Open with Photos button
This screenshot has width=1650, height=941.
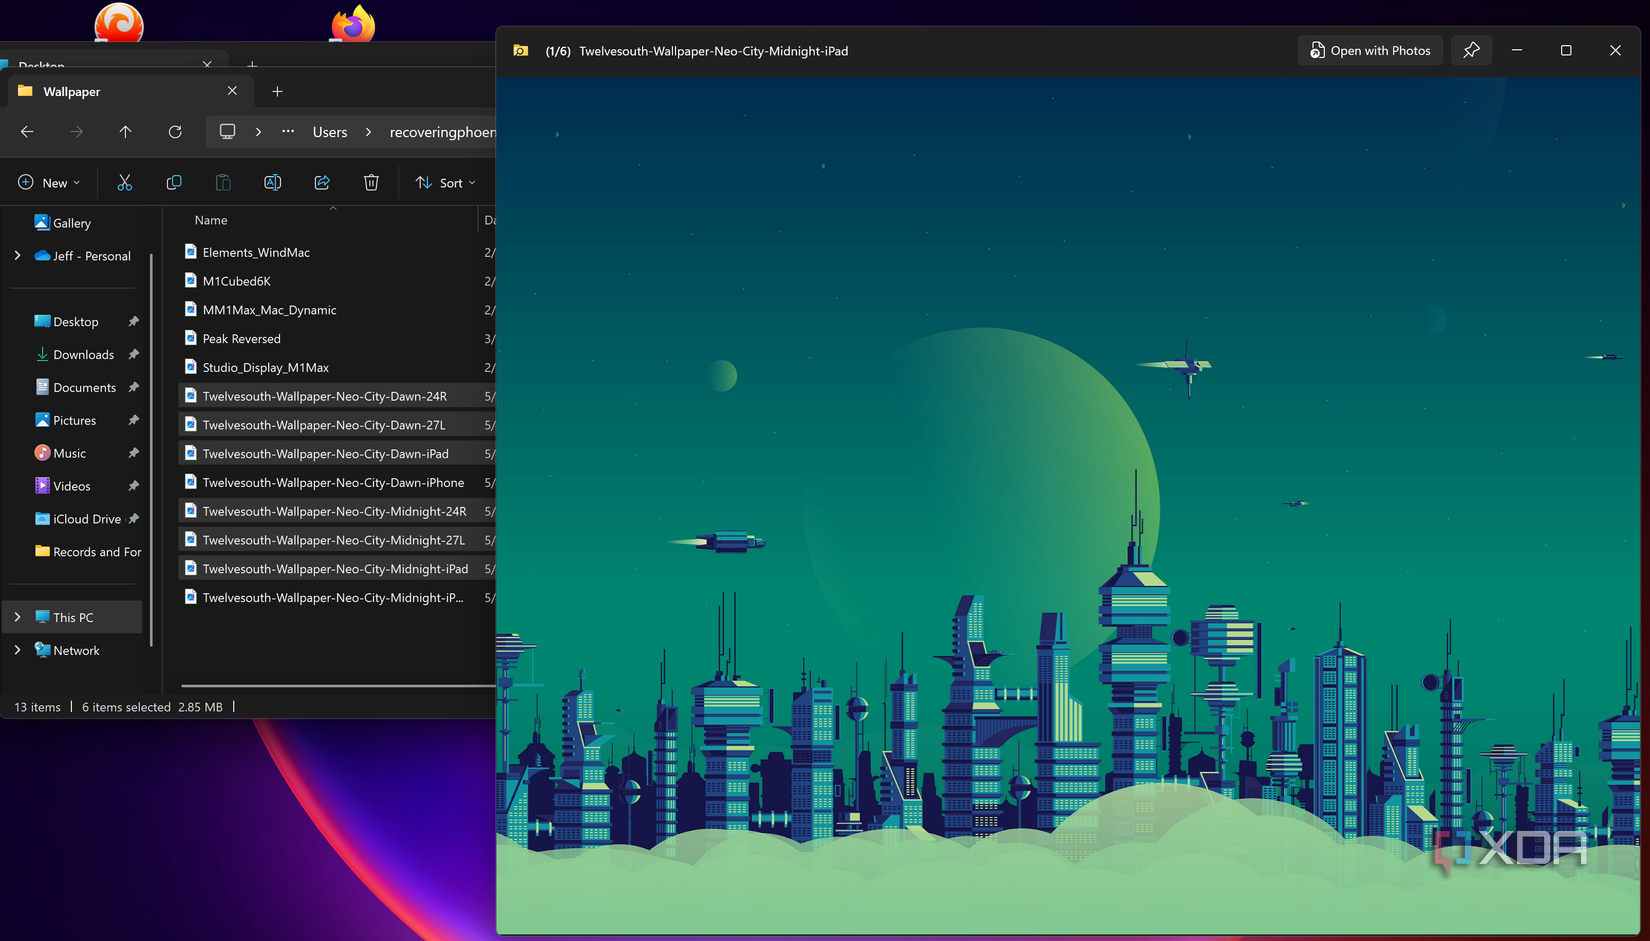(x=1370, y=50)
